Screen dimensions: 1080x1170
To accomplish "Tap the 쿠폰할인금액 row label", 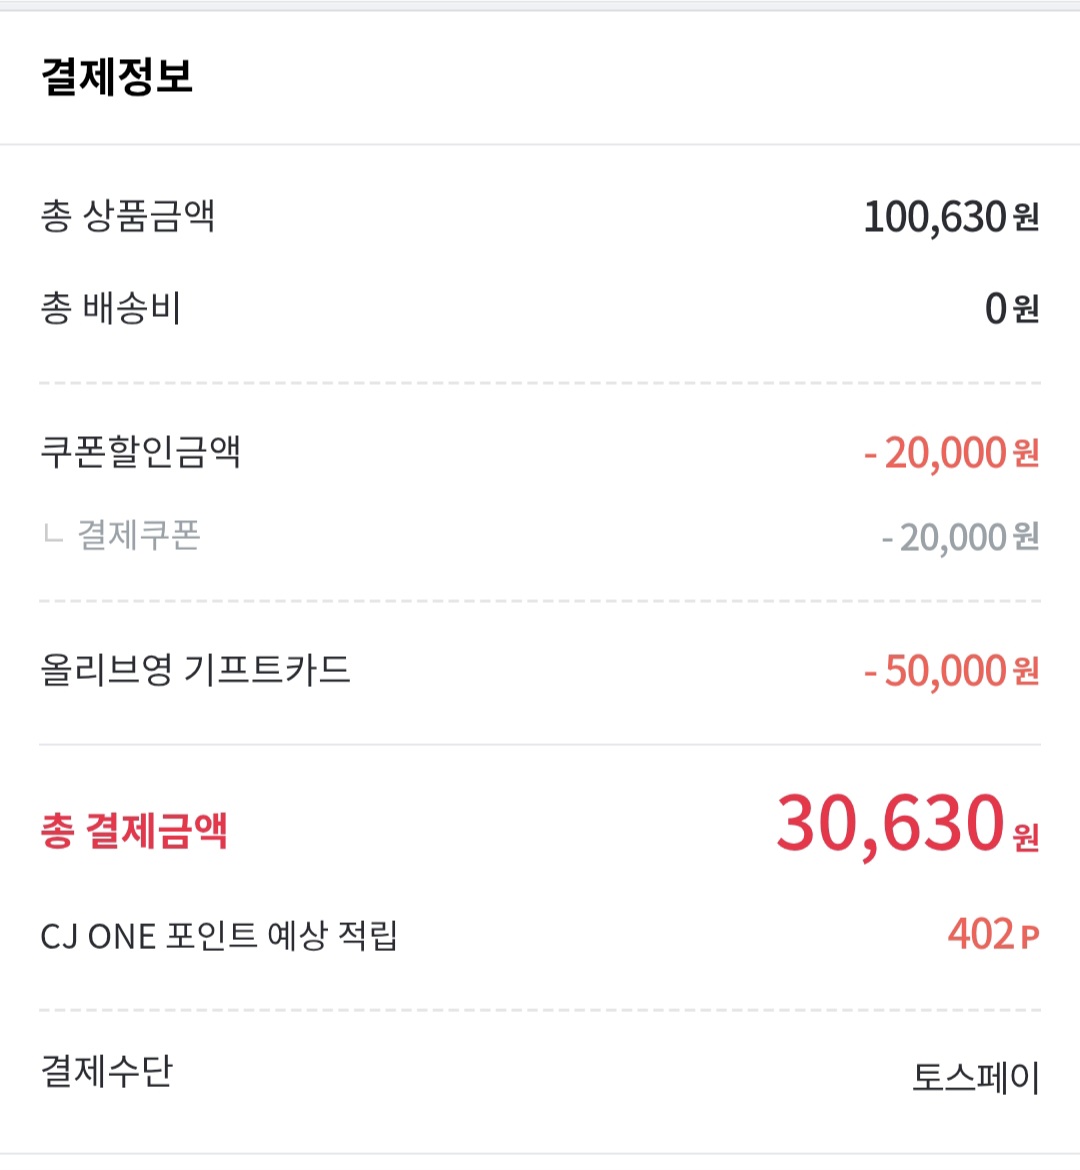I will [140, 452].
